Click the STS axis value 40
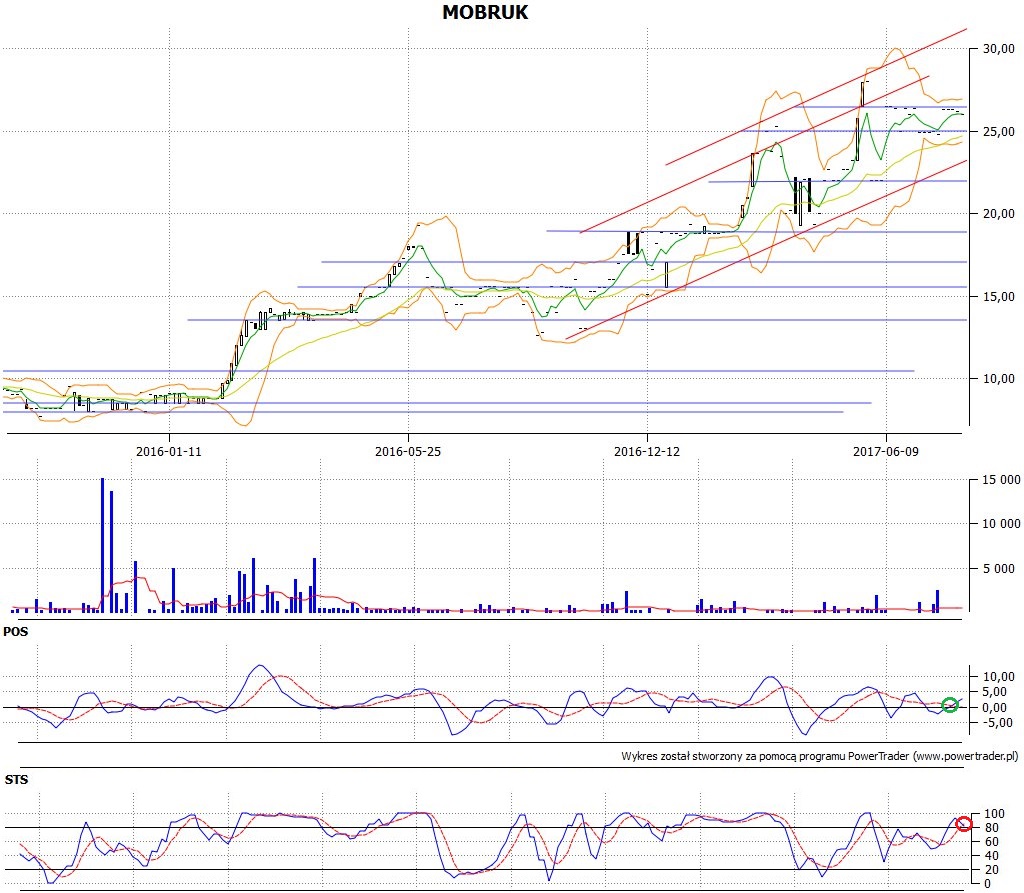 991,856
